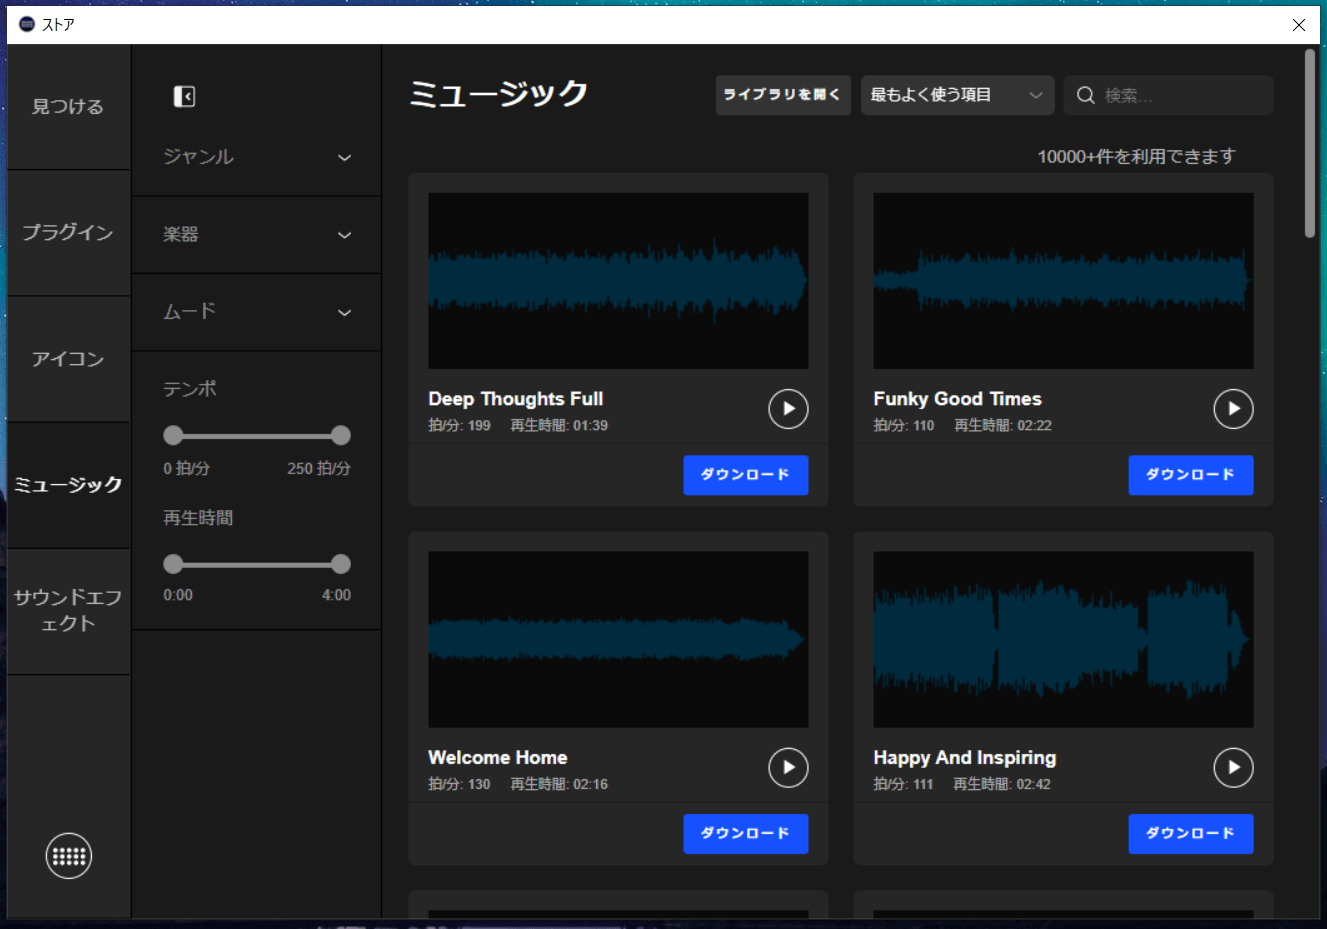Play the Funky Good Times preview
Viewport: 1327px width, 929px height.
[1233, 409]
